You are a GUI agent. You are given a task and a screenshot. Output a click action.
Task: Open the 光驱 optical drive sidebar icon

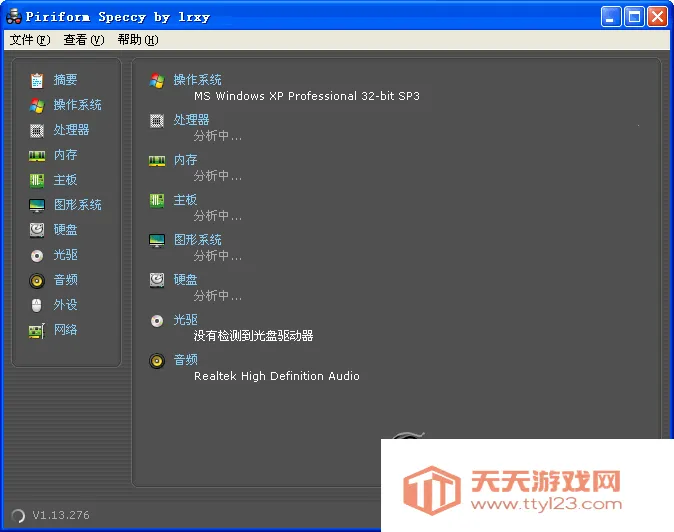[x=37, y=255]
